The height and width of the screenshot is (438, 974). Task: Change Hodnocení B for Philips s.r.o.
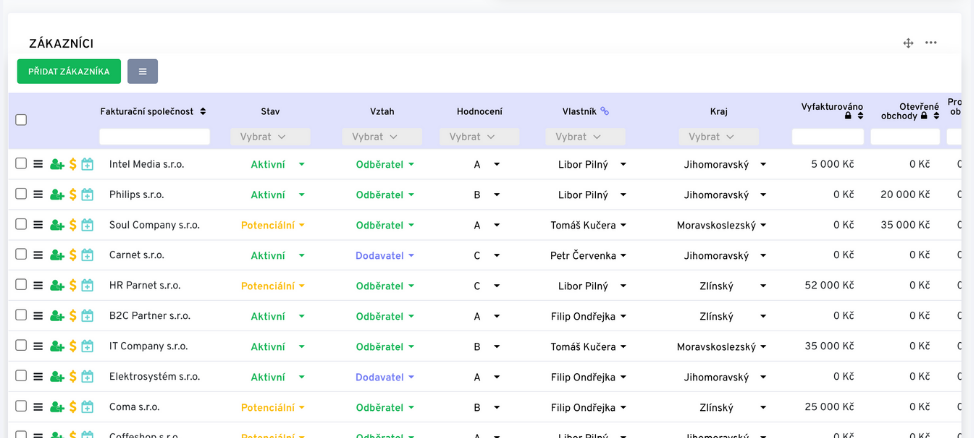486,195
